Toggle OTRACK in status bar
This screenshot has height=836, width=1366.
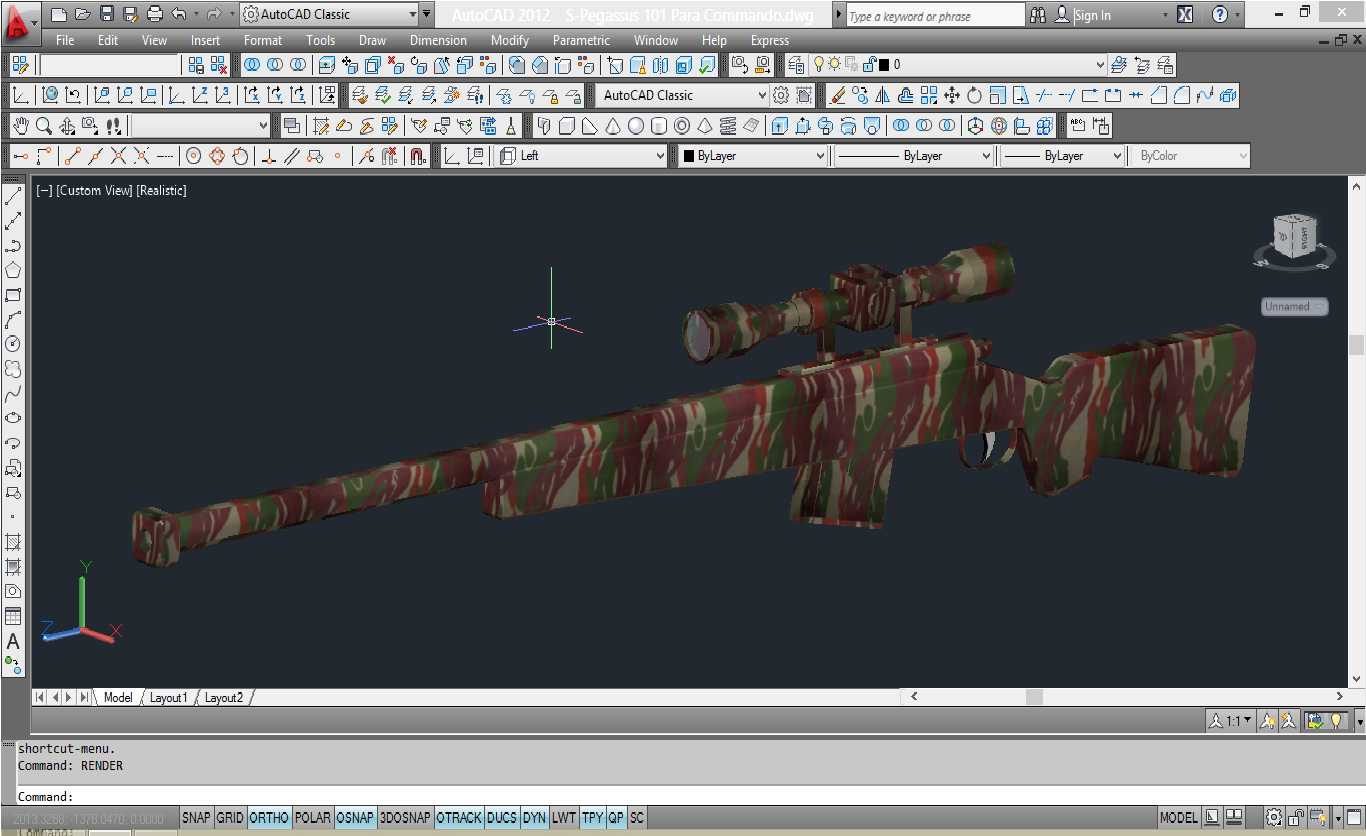(x=459, y=818)
